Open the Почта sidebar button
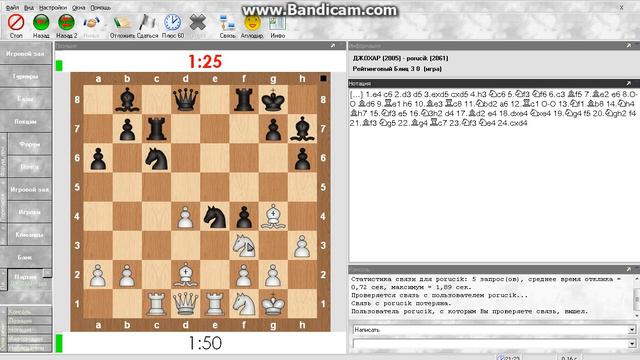Viewport: 640px width, 360px height. pyautogui.click(x=29, y=167)
